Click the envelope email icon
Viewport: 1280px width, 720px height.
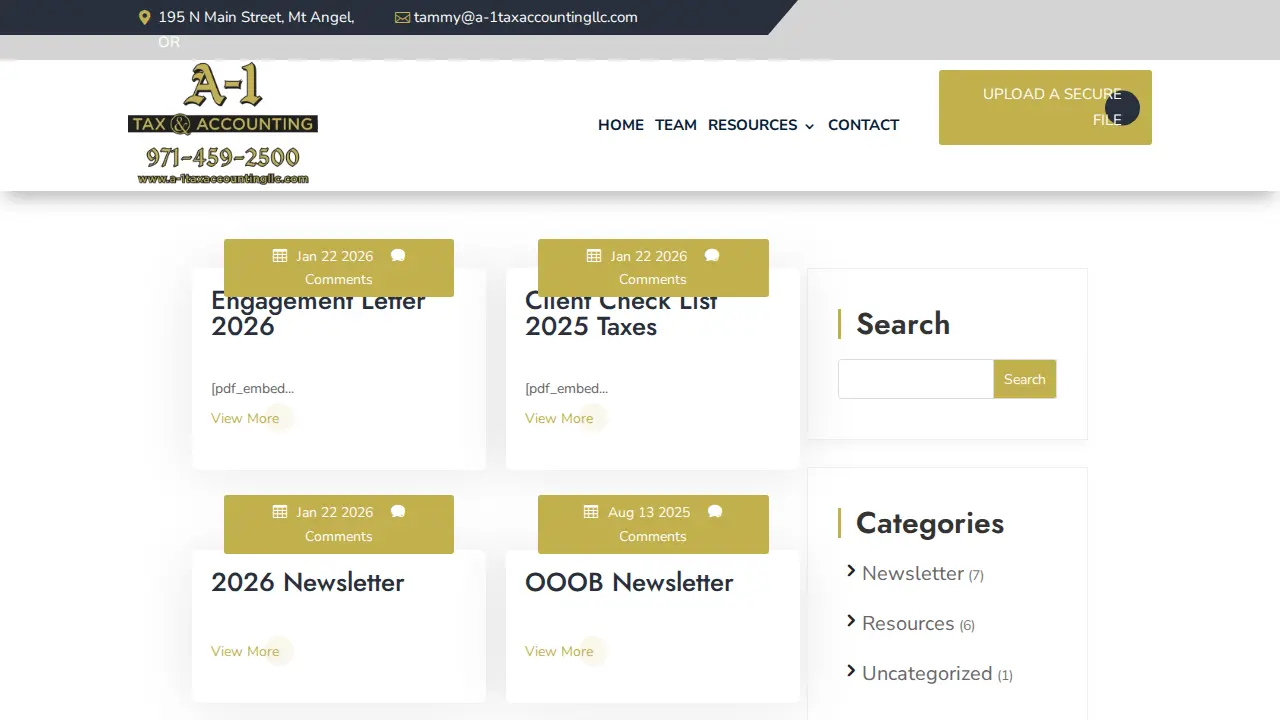coord(402,17)
